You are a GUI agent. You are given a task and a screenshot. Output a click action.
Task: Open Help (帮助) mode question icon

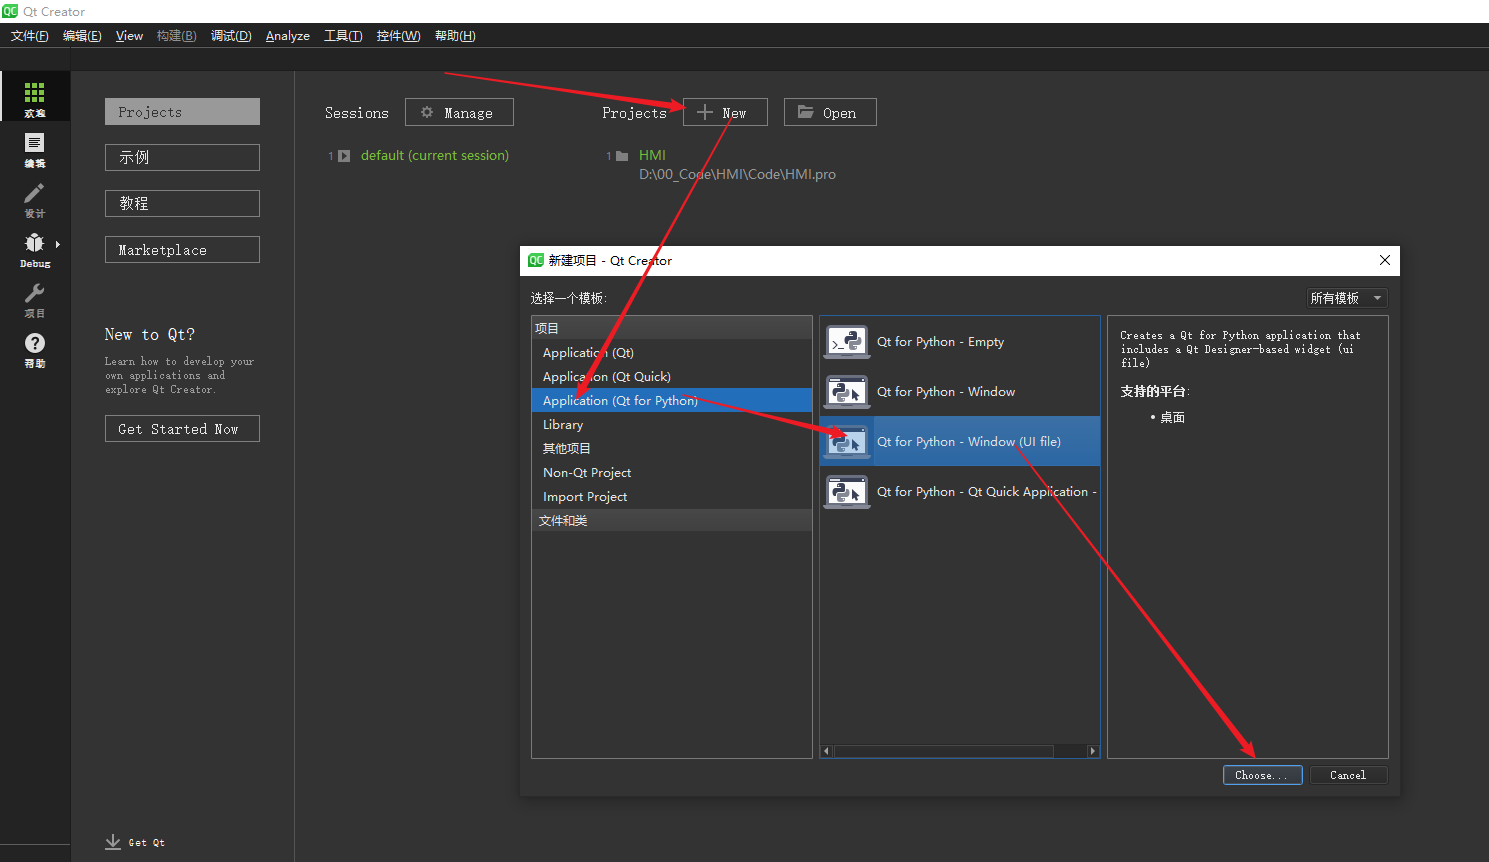tap(34, 343)
